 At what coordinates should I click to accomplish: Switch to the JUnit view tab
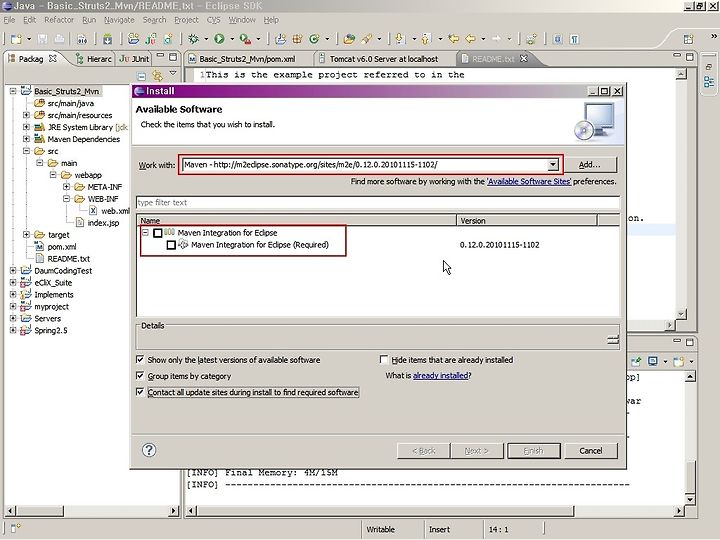coord(134,59)
